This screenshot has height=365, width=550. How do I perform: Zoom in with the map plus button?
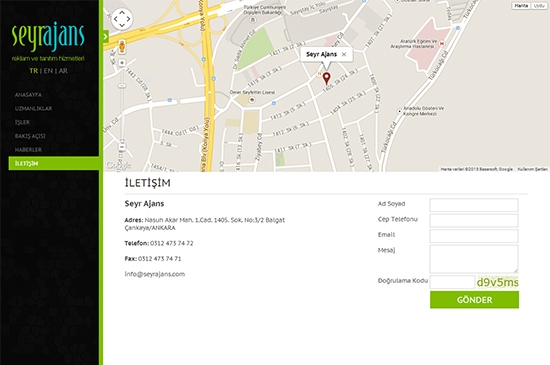coord(122,63)
